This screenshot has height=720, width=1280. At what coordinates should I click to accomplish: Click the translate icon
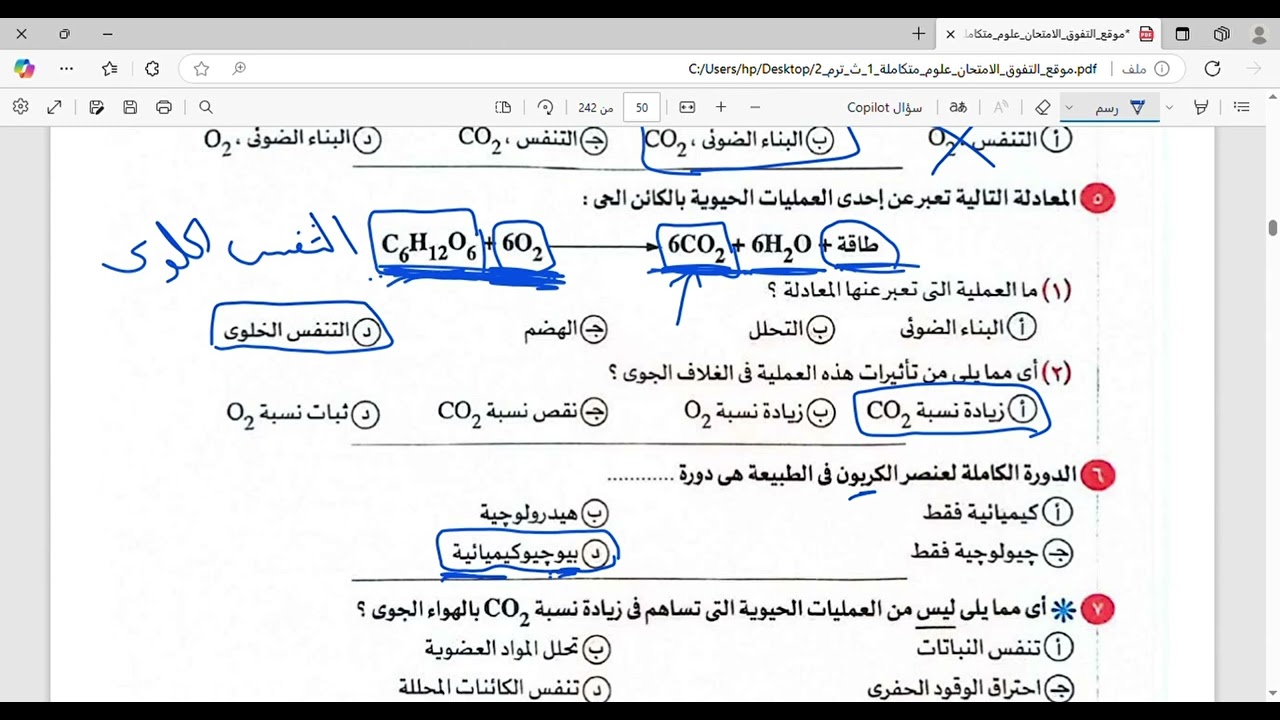958,107
